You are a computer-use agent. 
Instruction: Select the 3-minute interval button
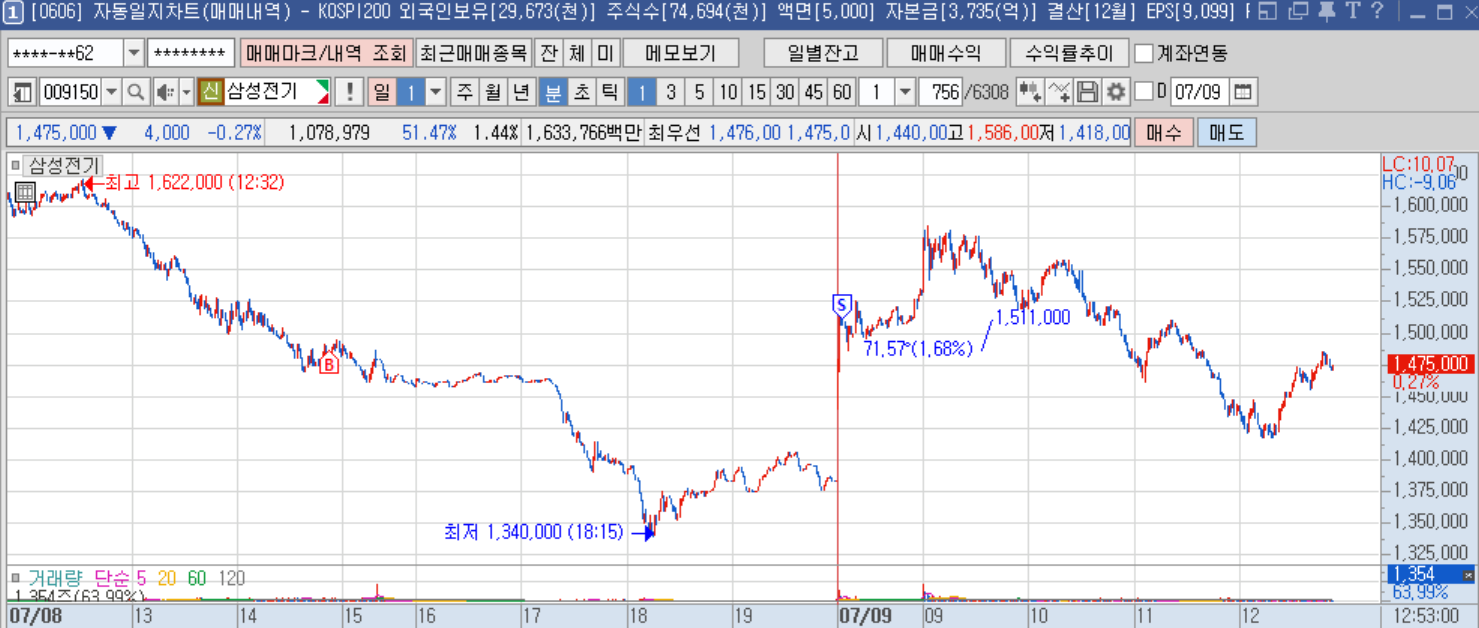670,93
